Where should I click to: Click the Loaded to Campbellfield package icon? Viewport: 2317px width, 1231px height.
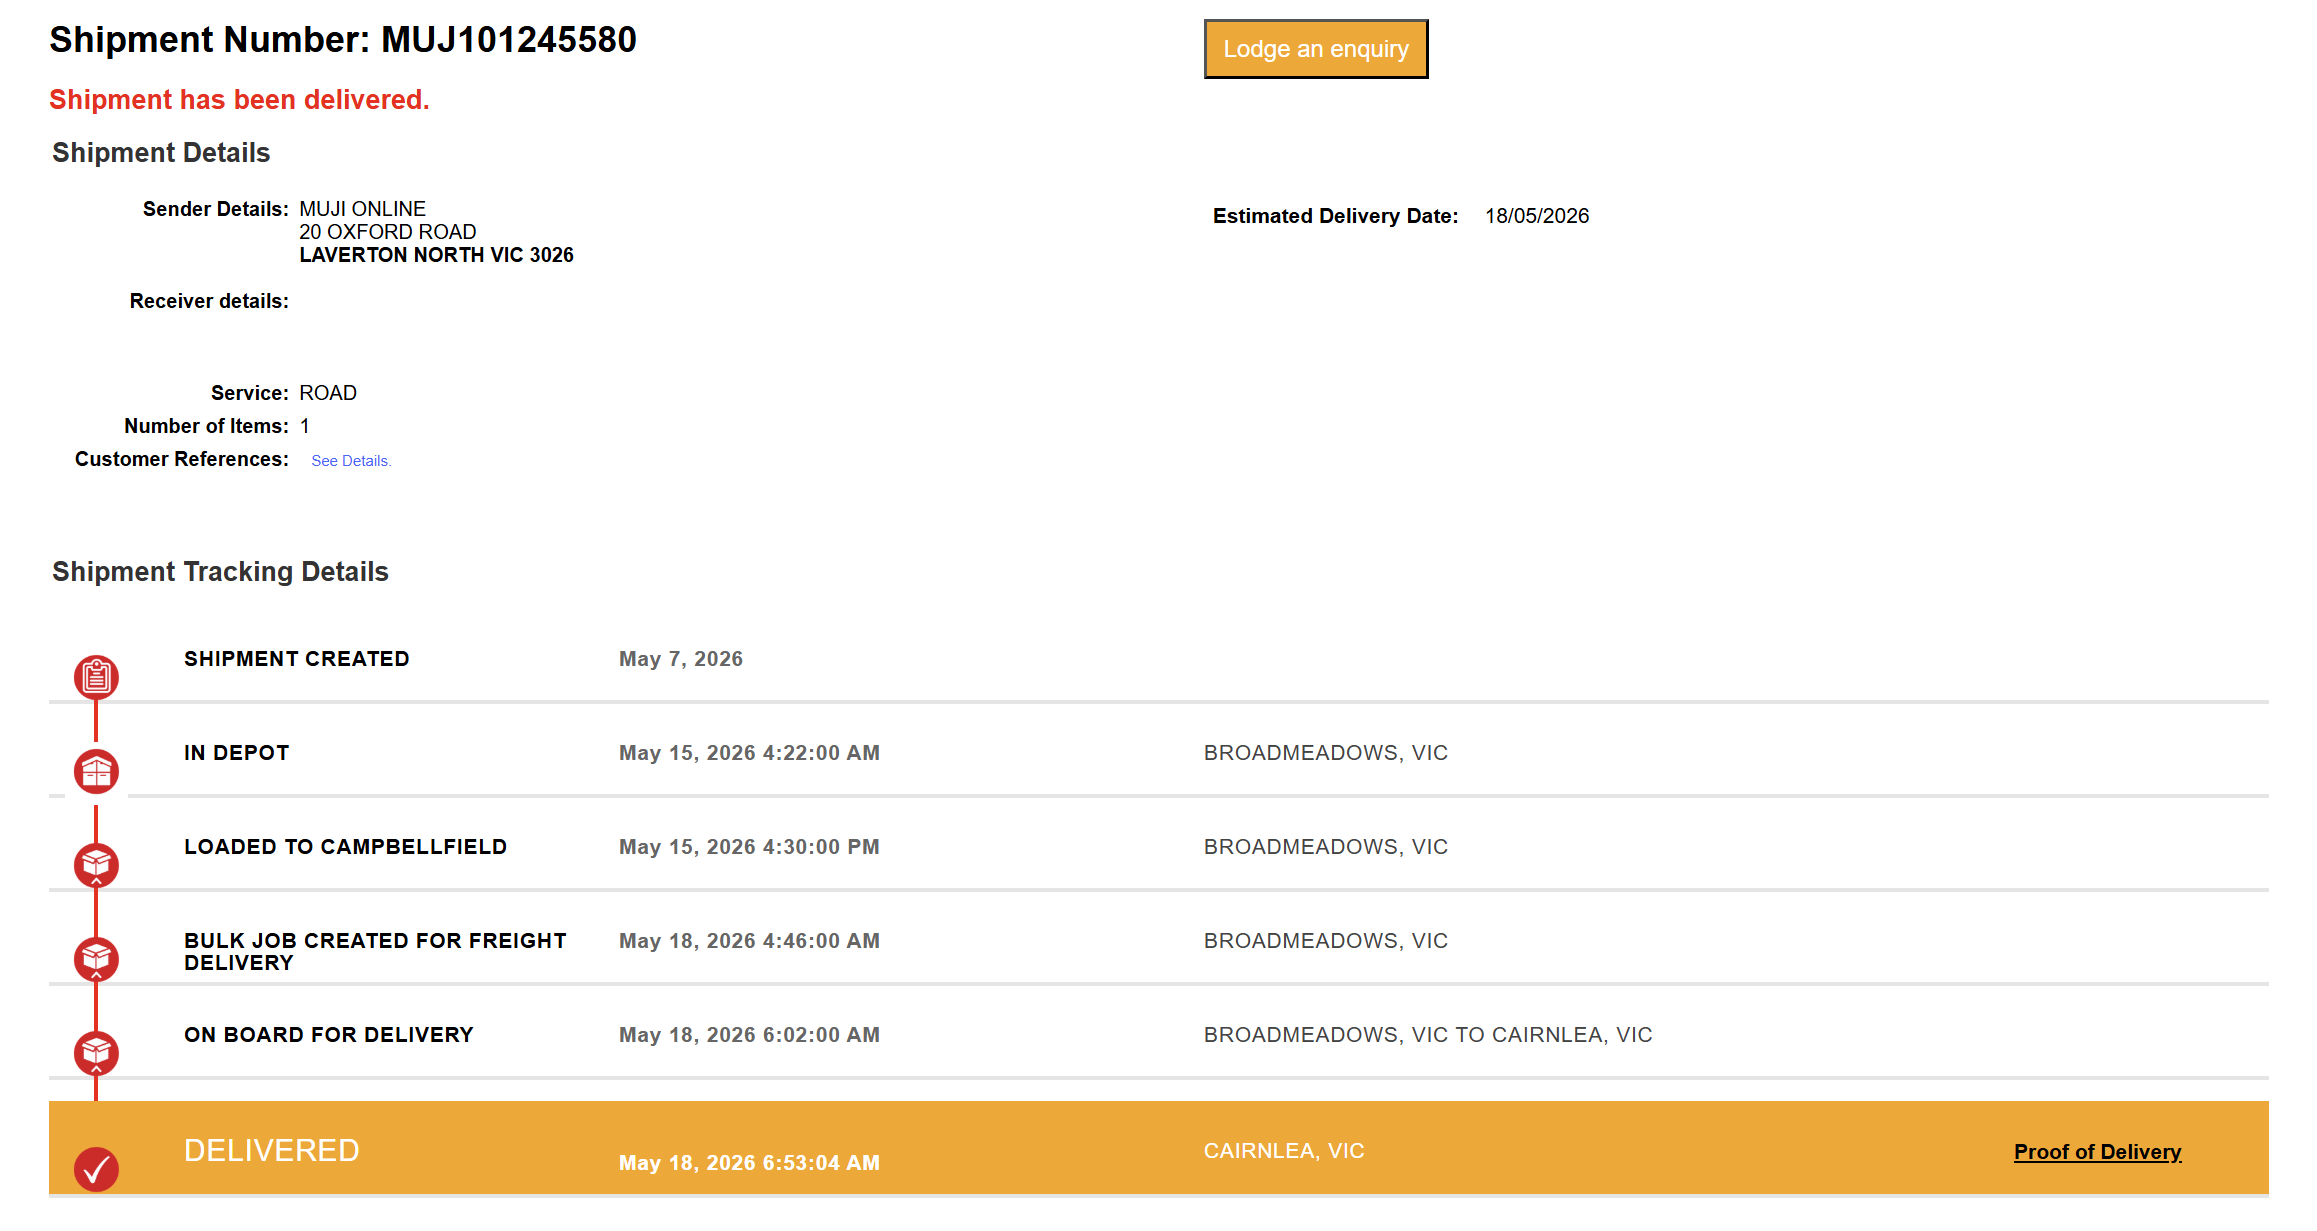pos(96,866)
